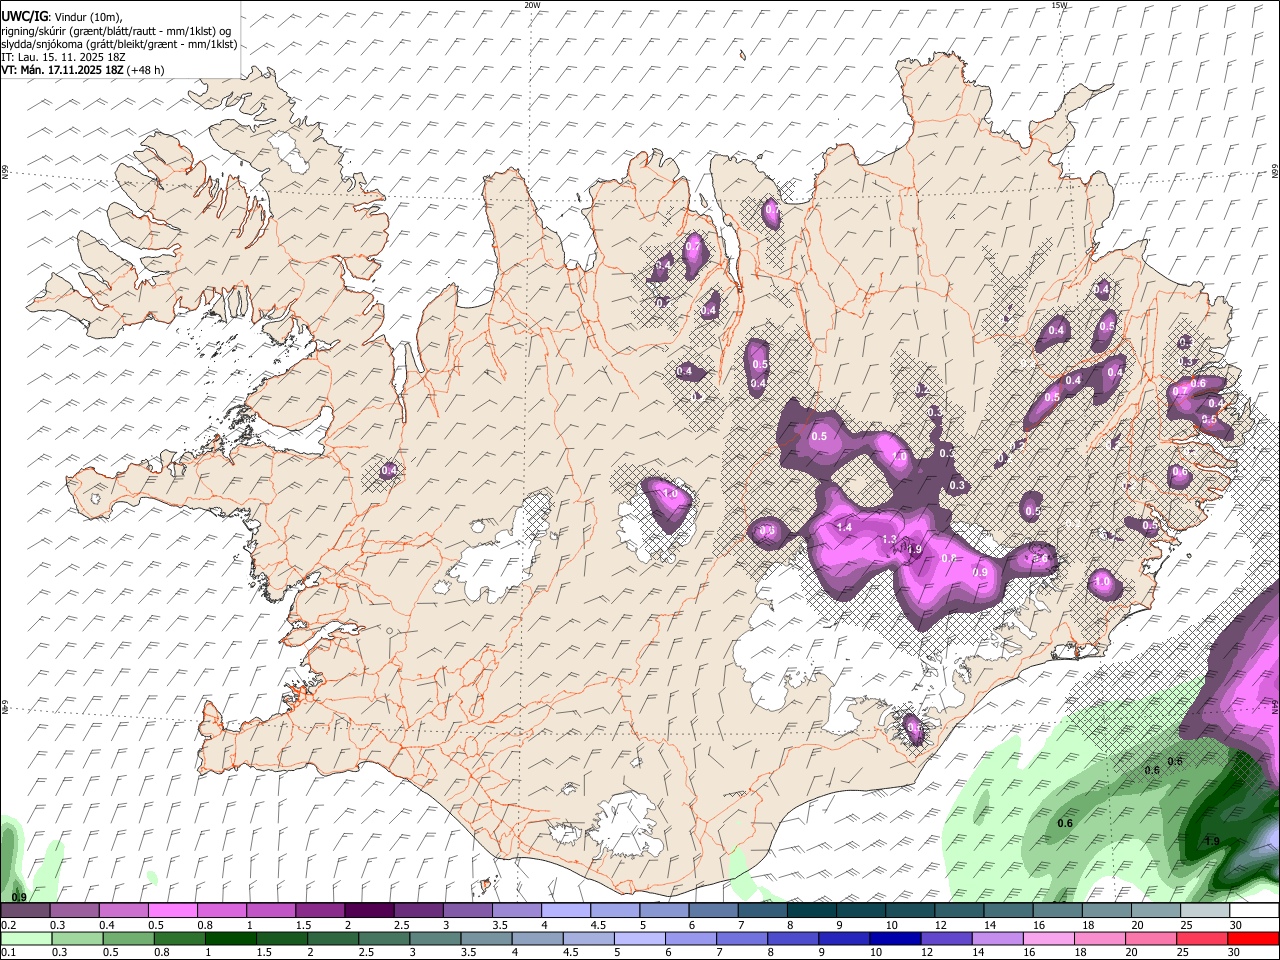Pick the palest green swatch at 0.1 in rain scale
The width and height of the screenshot is (1280, 960).
tap(26, 938)
